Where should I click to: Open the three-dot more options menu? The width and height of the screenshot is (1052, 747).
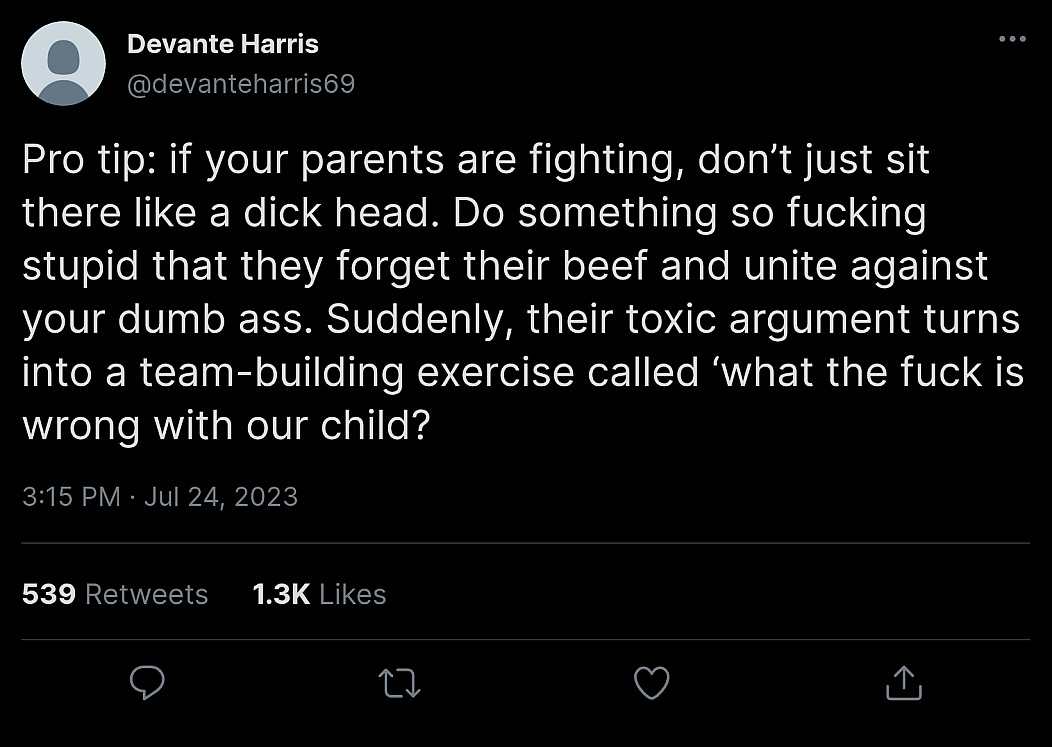[1012, 39]
